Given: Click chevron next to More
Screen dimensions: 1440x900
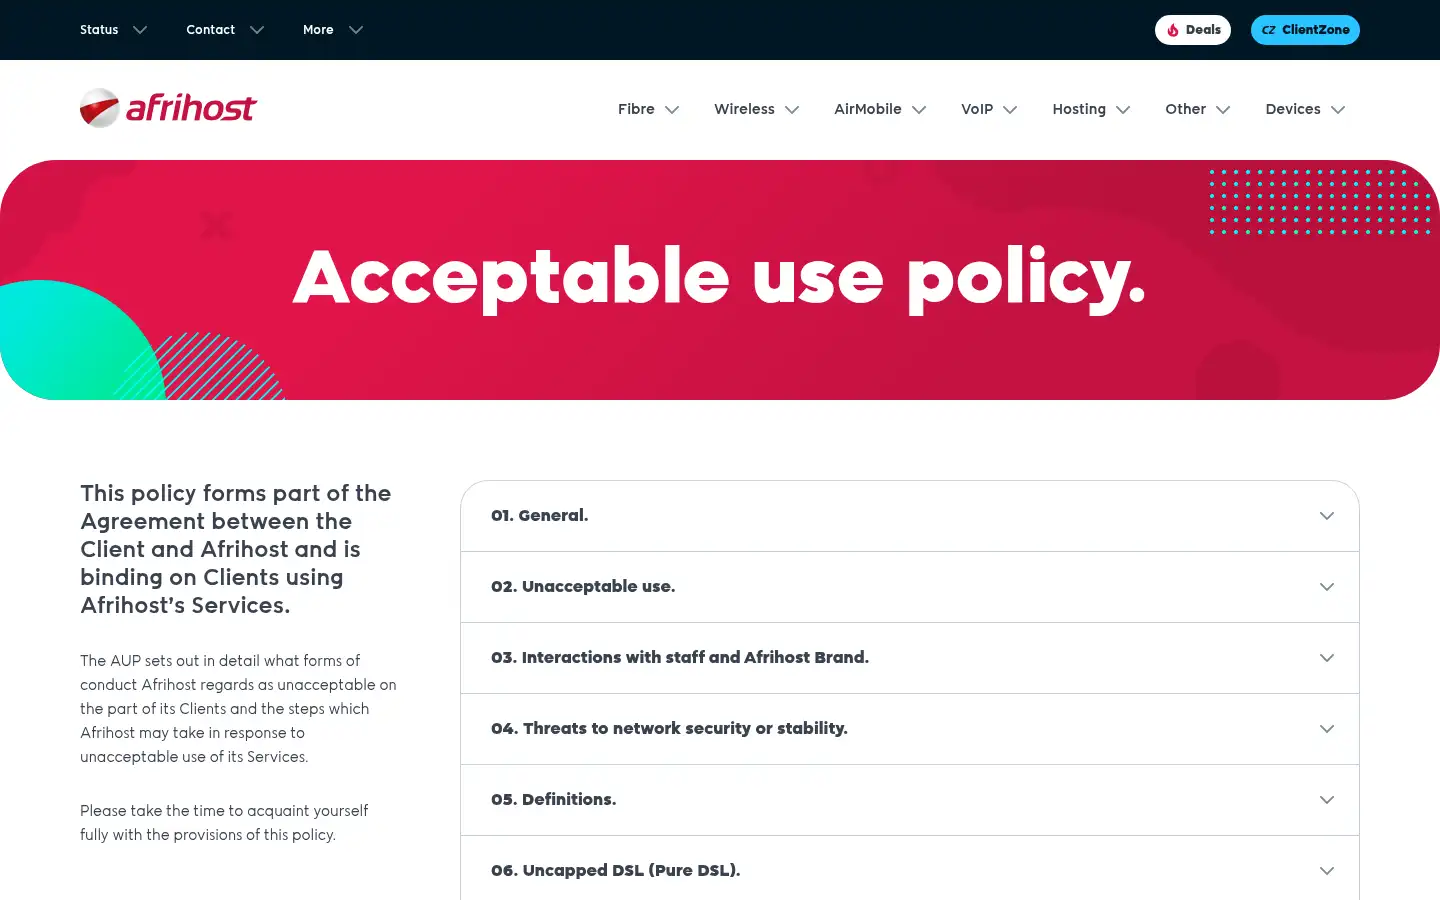Looking at the screenshot, I should pos(356,30).
